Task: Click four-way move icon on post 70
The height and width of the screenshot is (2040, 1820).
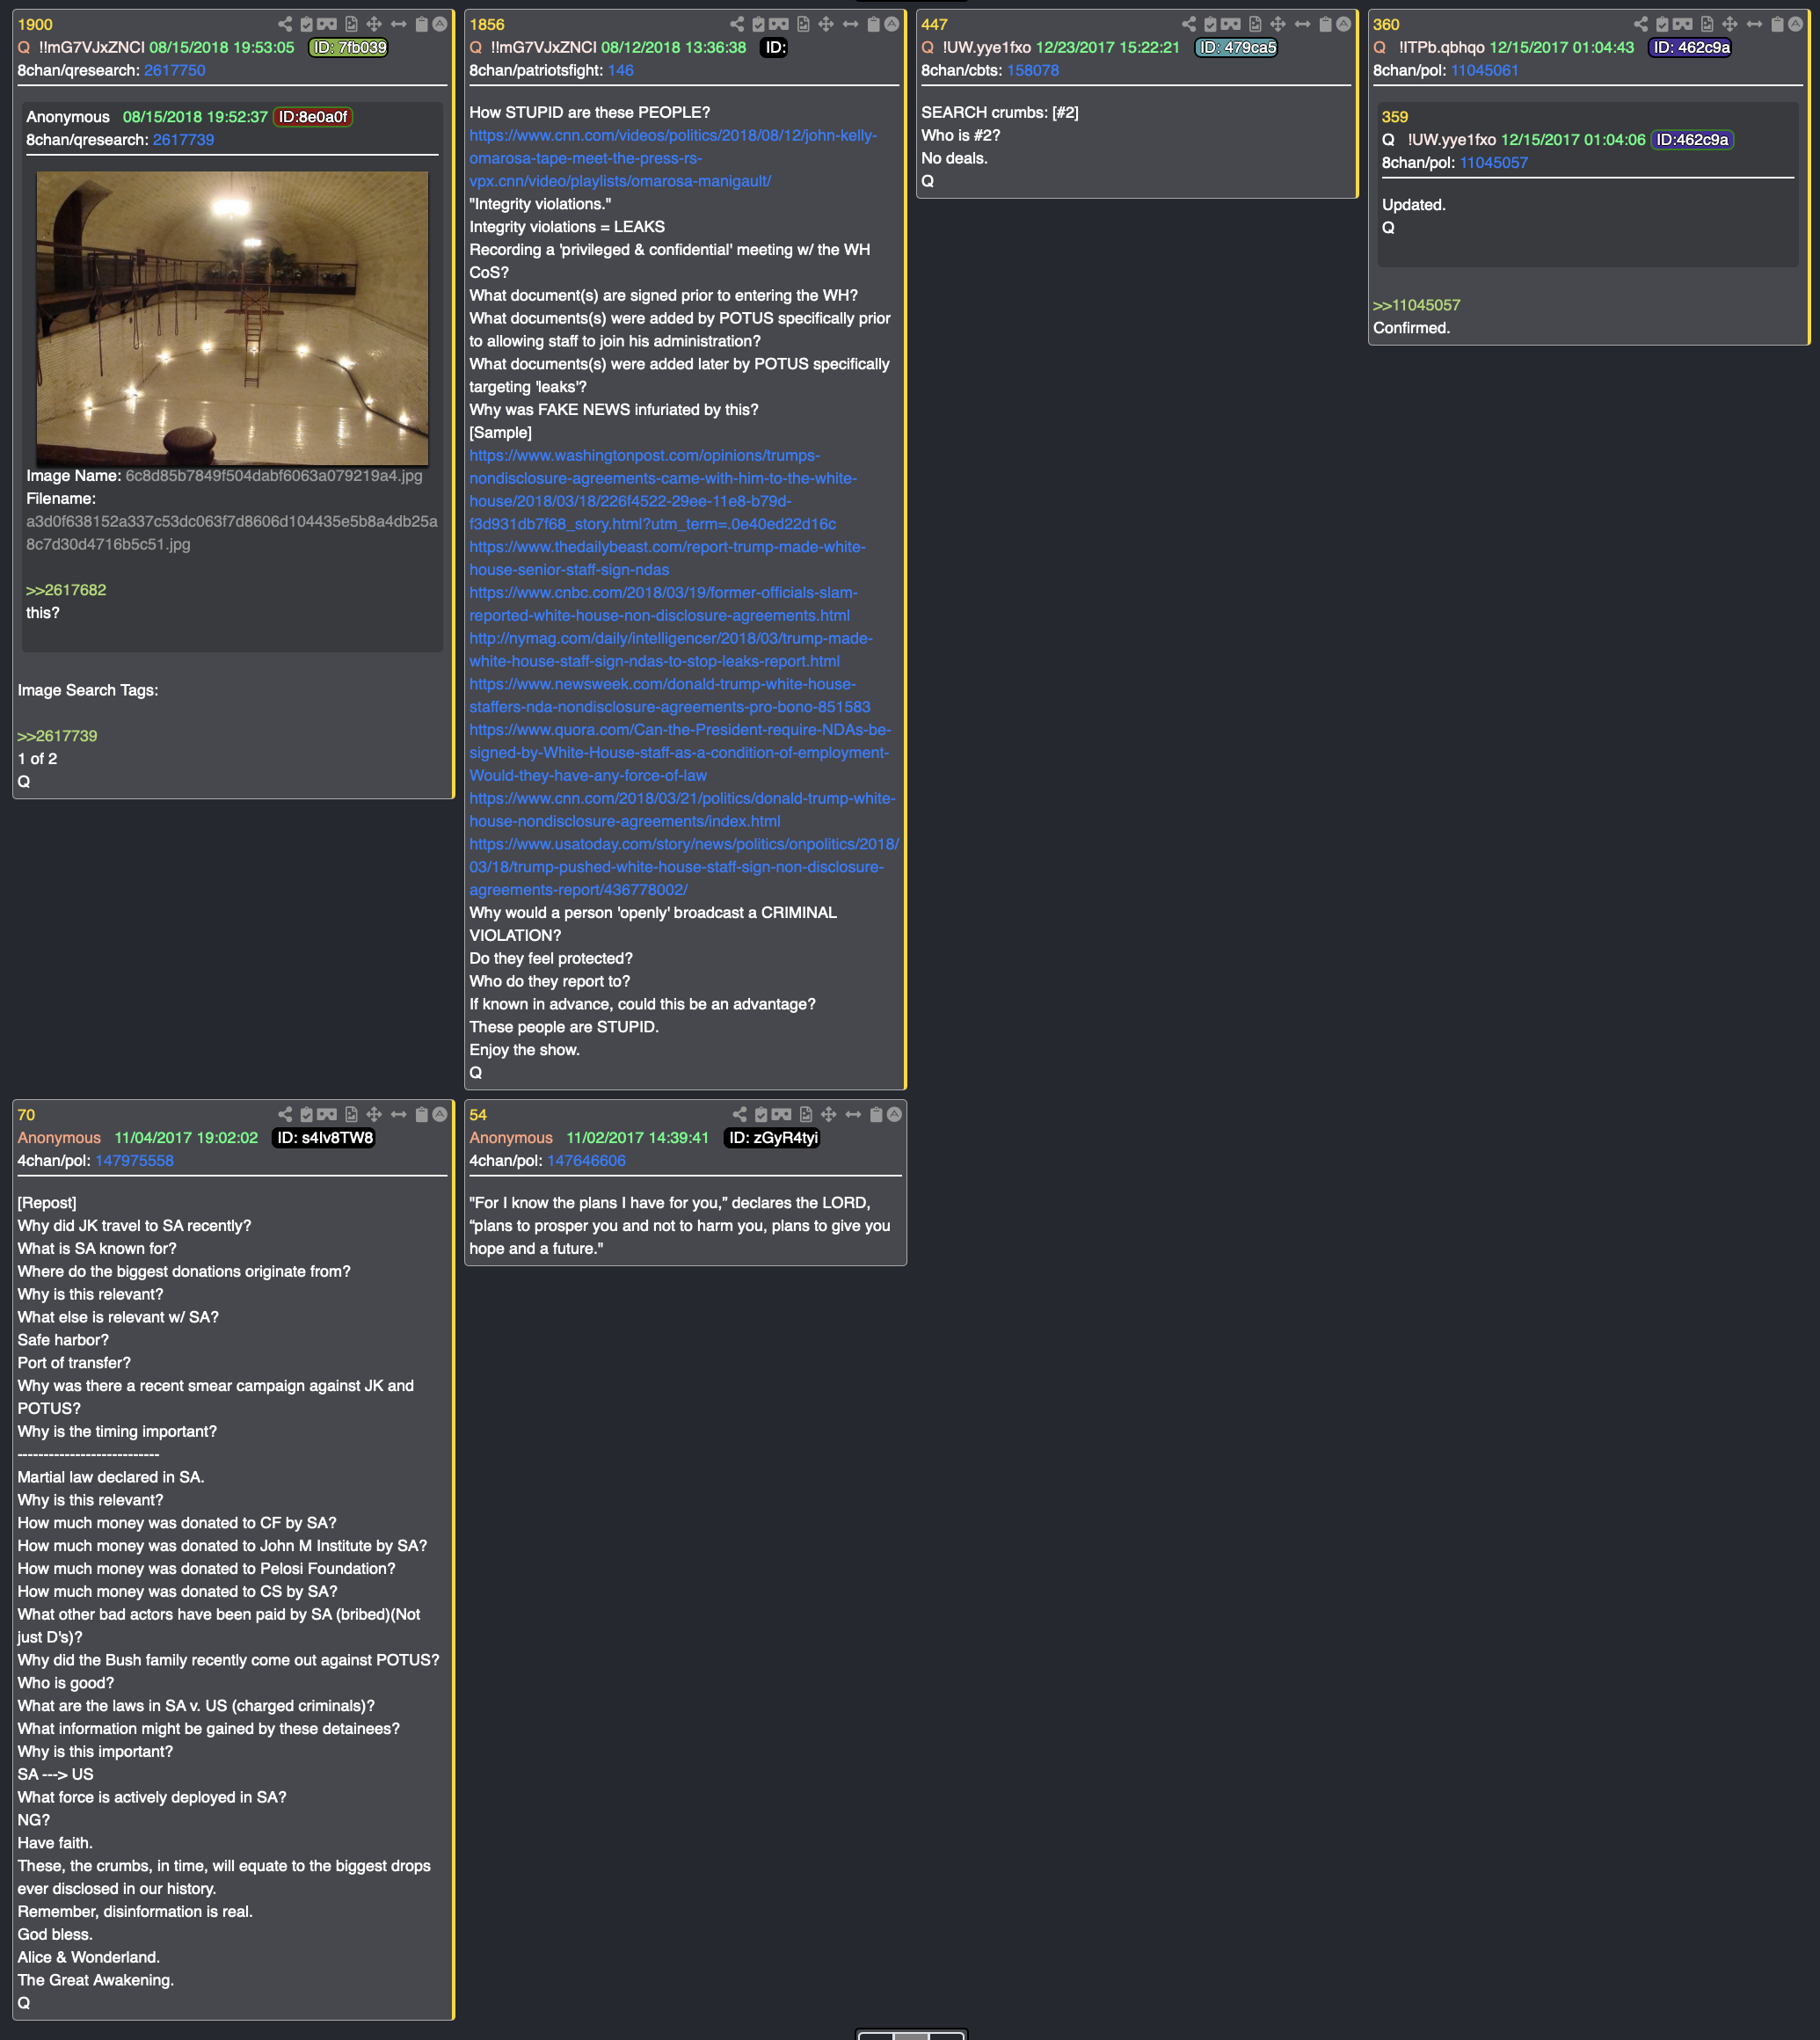Action: tap(374, 1114)
